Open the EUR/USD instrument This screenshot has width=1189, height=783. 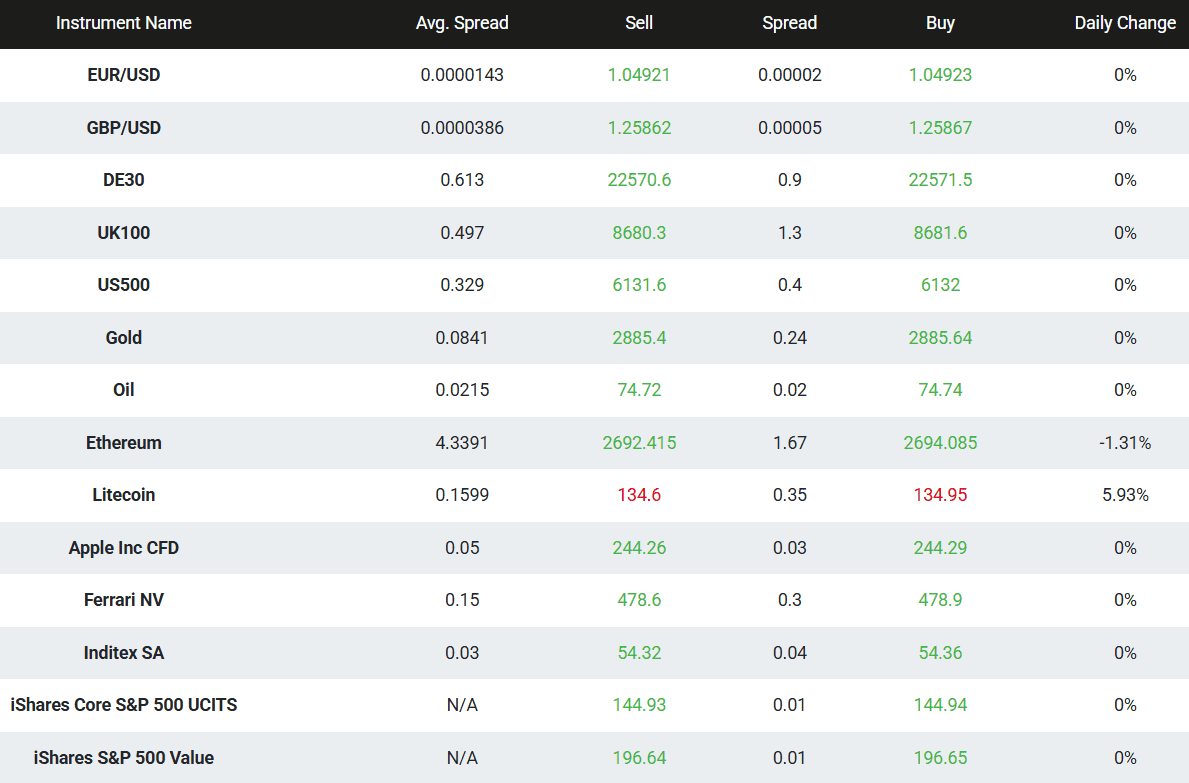[x=124, y=75]
